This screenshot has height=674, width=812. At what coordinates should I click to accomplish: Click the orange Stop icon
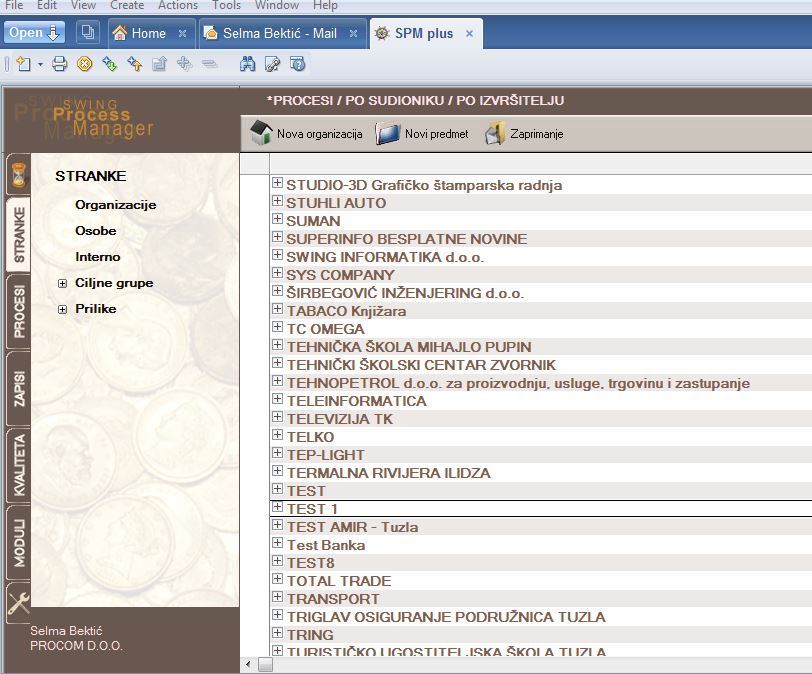(85, 64)
